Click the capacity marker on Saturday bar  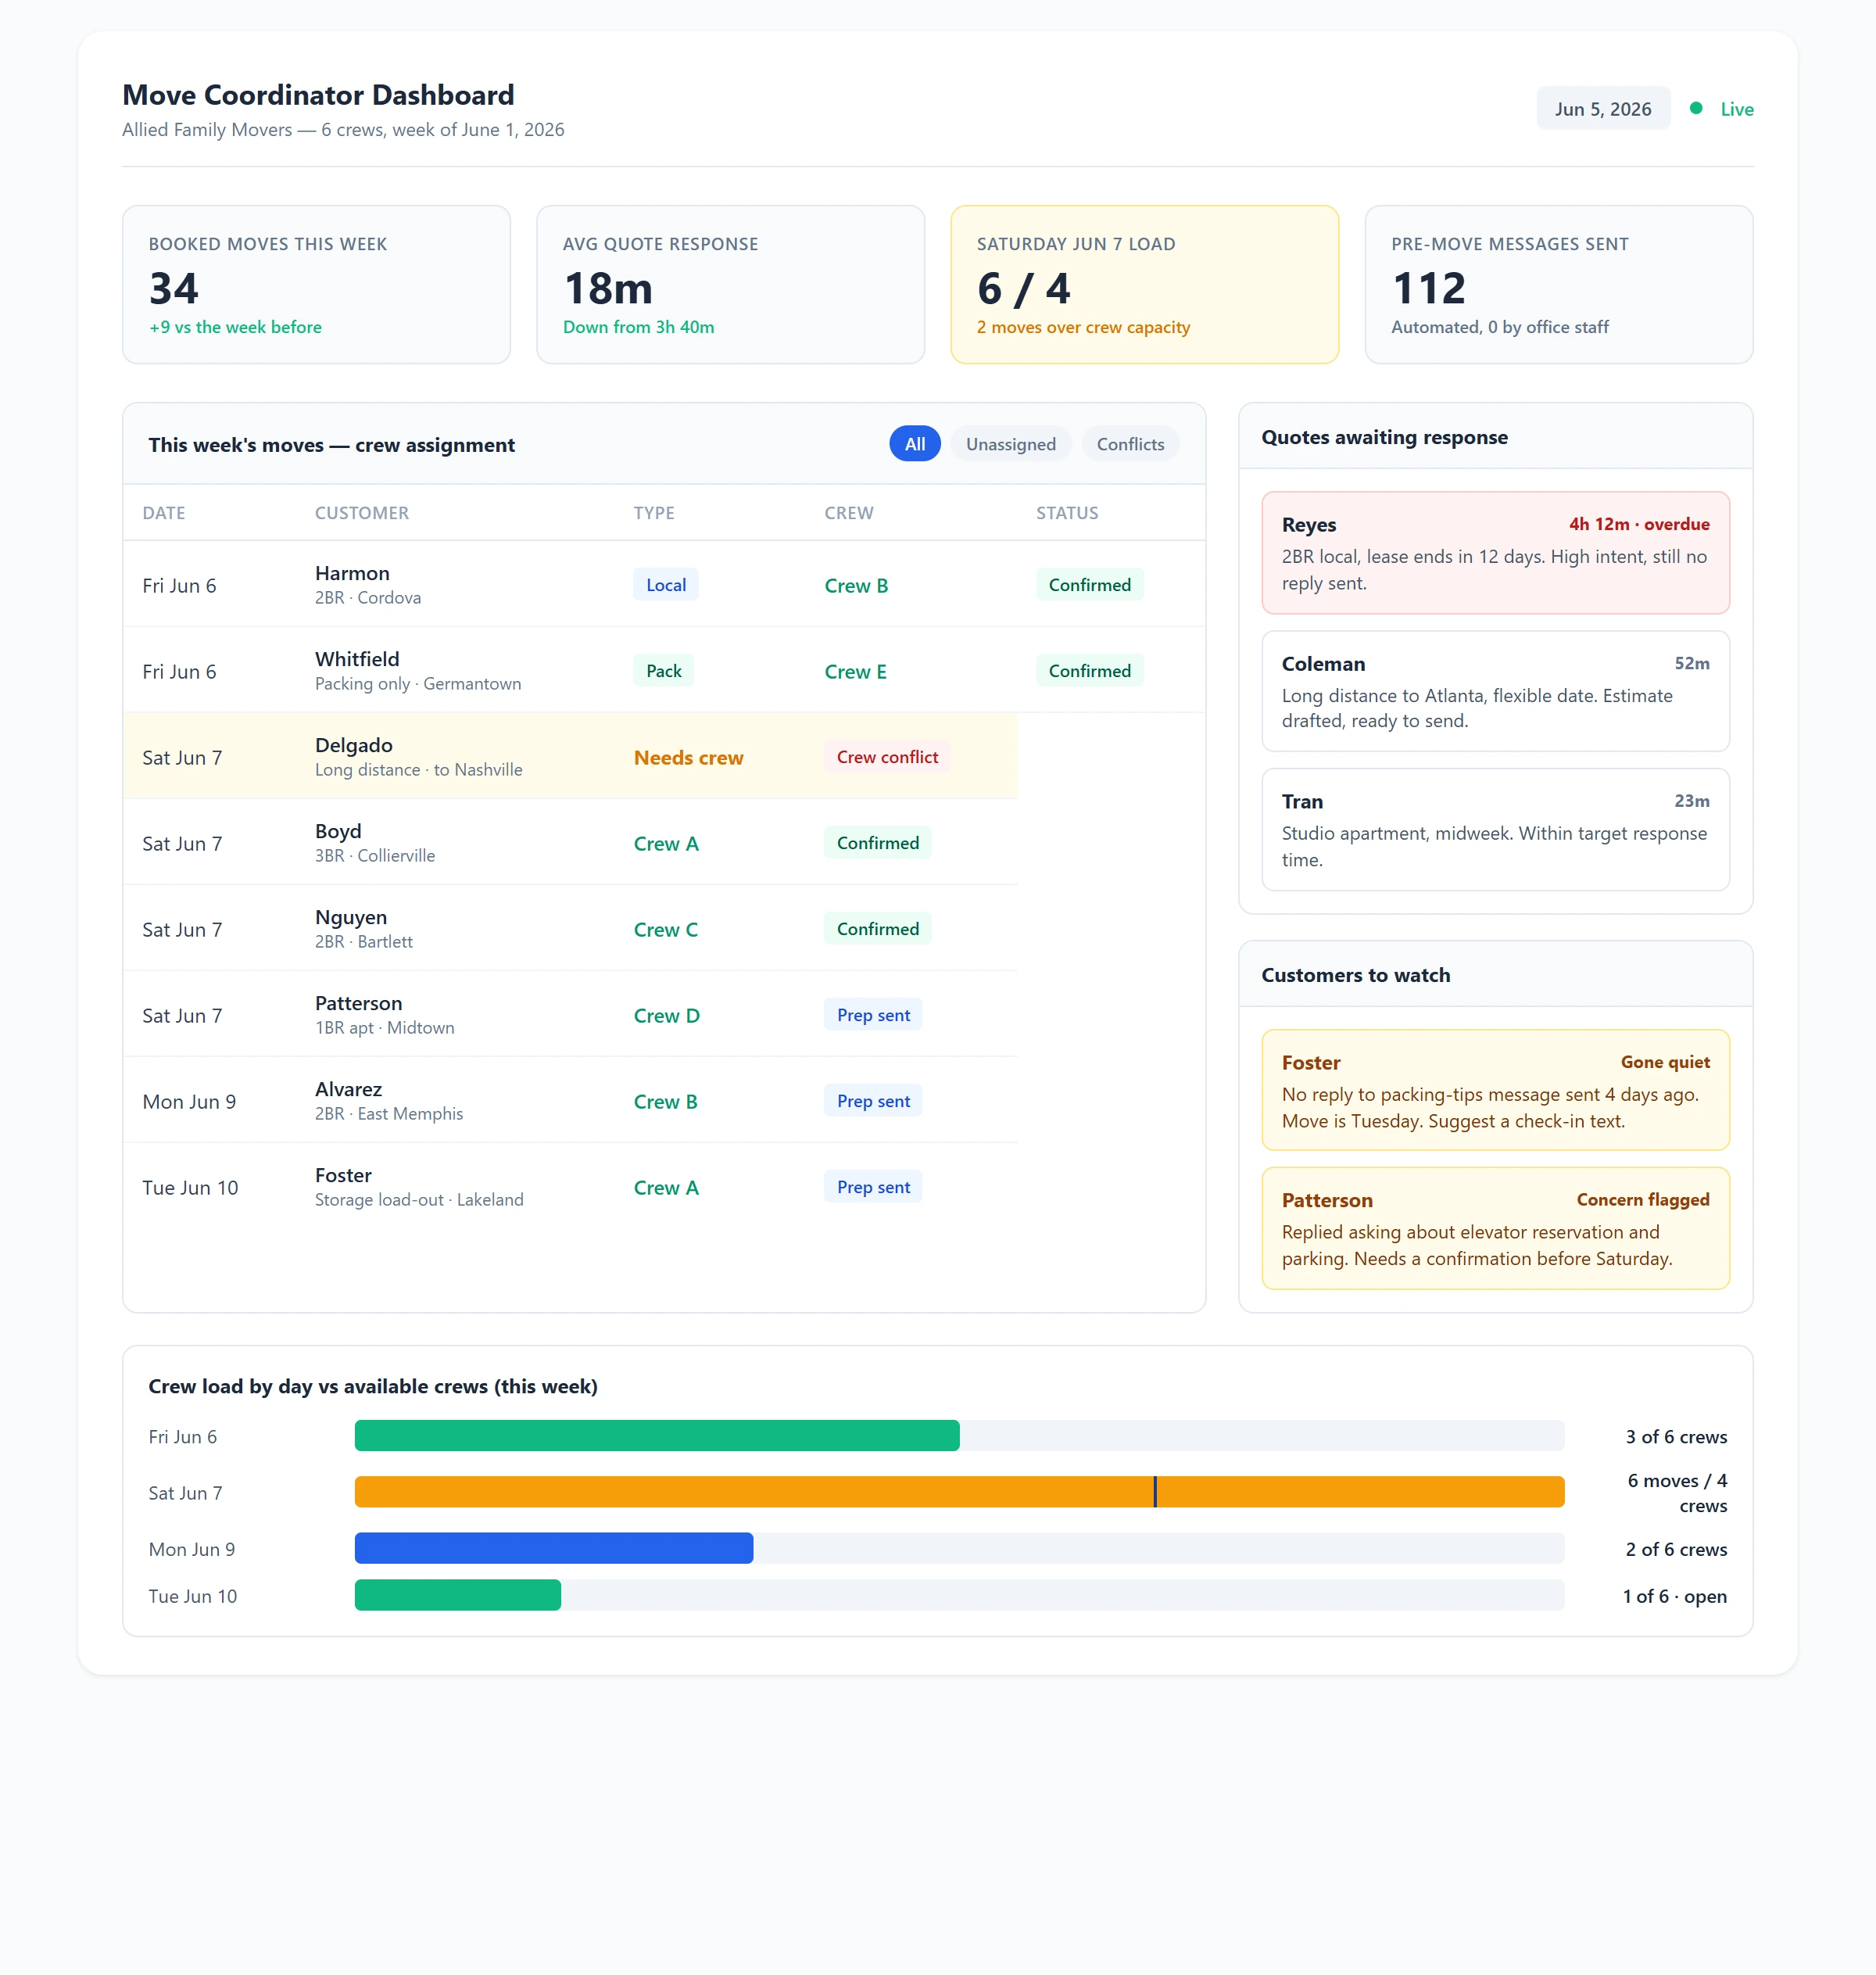tap(1155, 1492)
